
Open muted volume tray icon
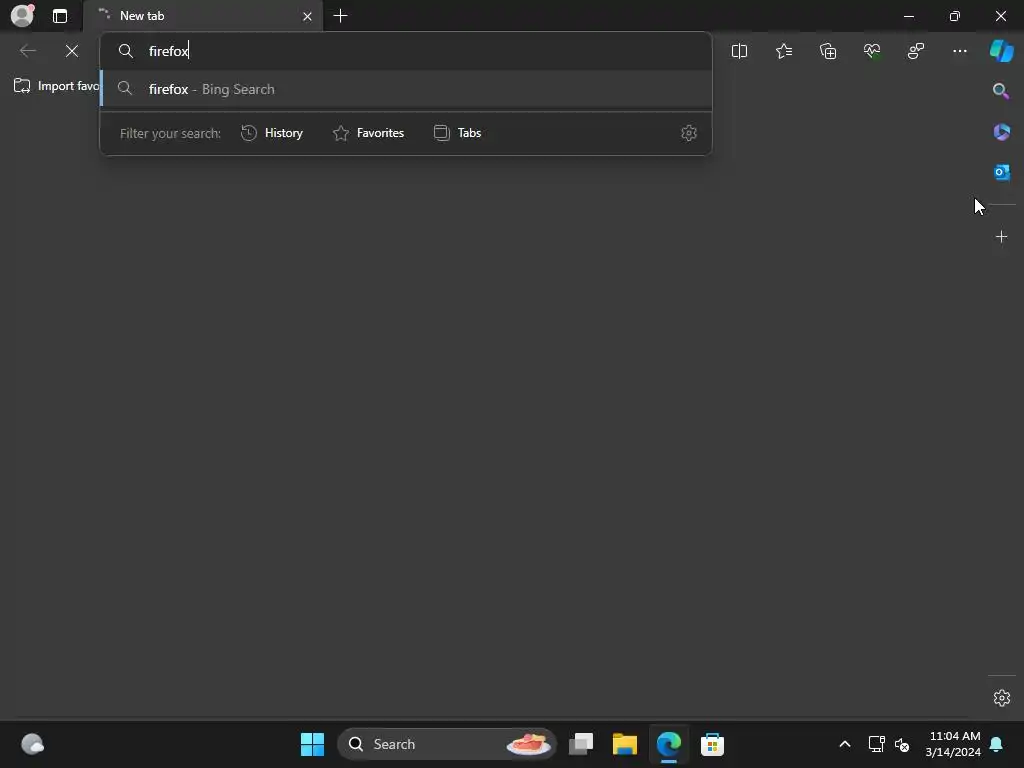tap(902, 744)
